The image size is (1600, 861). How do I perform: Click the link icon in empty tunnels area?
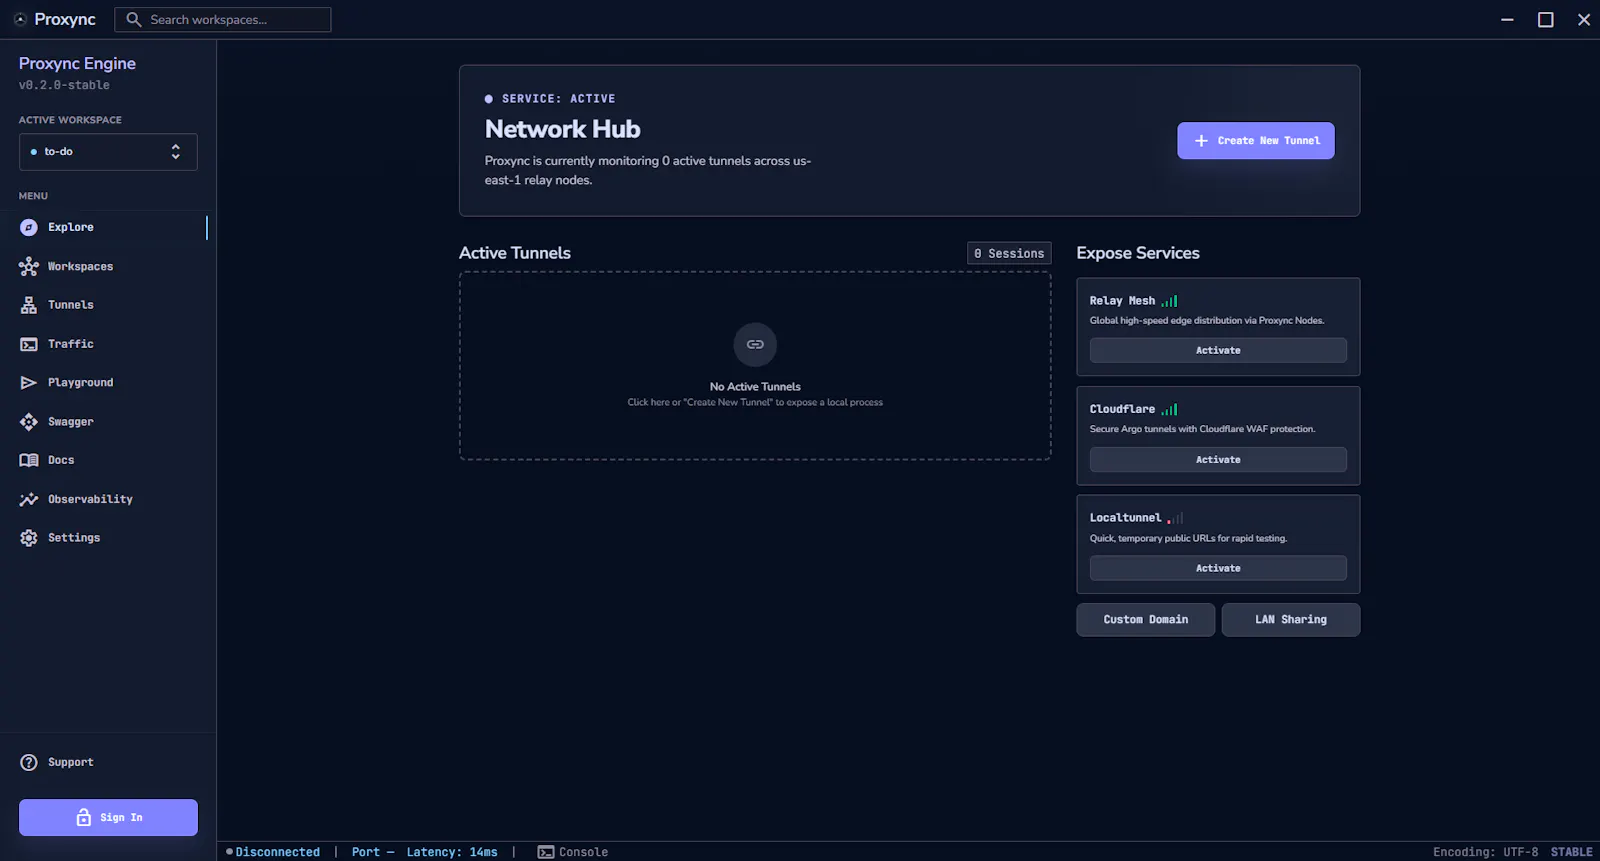click(x=755, y=344)
